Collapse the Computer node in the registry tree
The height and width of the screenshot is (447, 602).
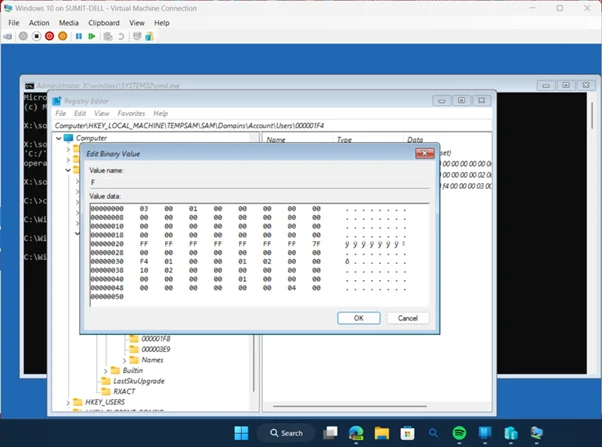coord(59,138)
